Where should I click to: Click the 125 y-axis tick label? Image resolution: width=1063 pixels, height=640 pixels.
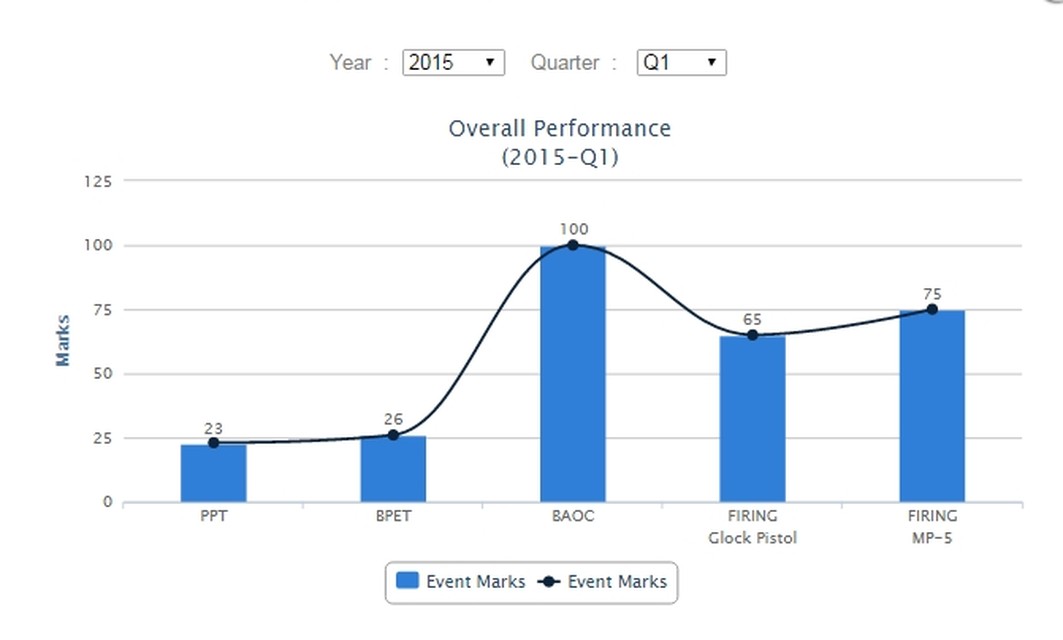(x=98, y=181)
